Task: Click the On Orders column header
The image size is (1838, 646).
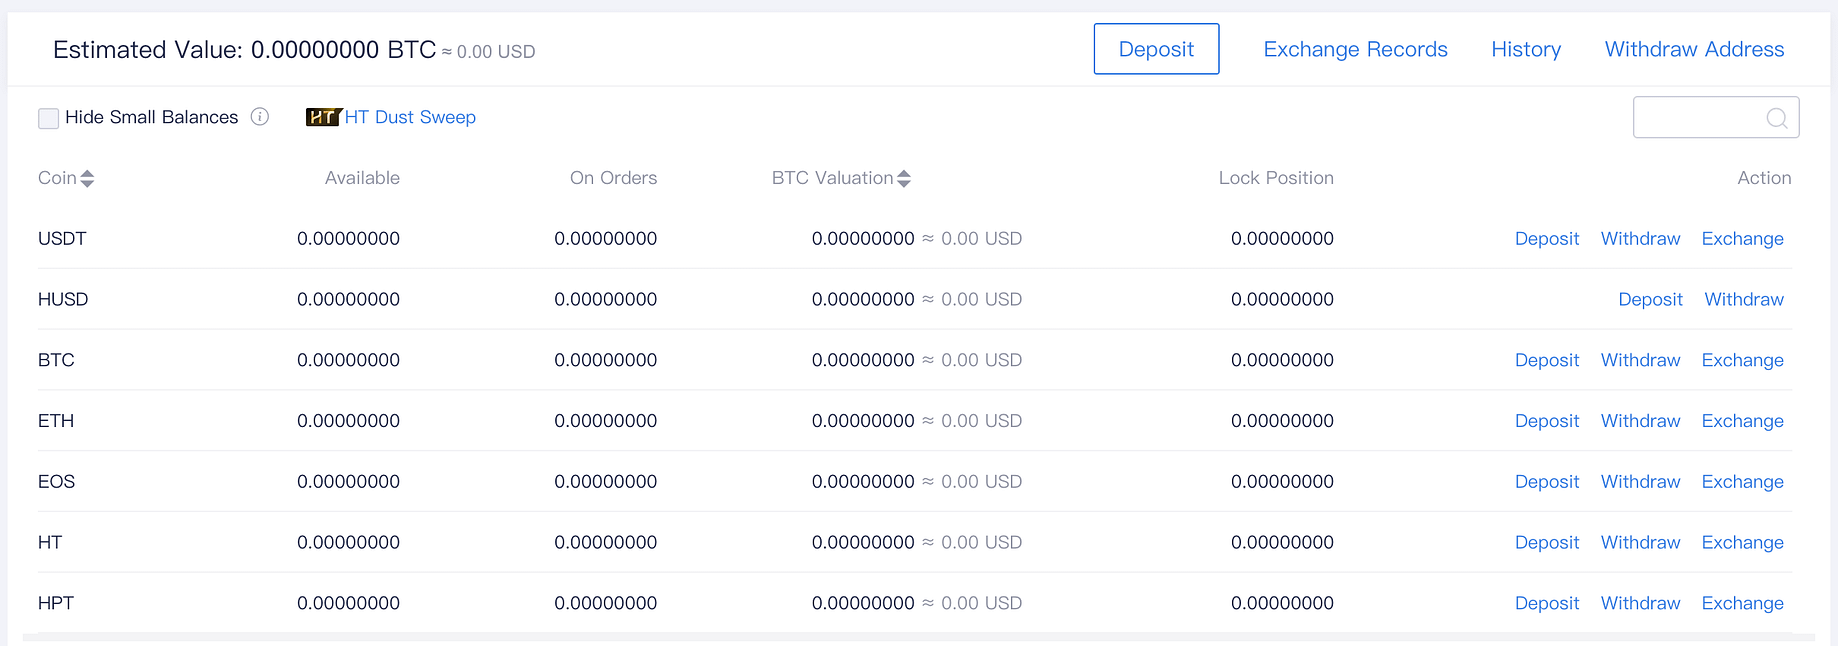Action: click(613, 178)
